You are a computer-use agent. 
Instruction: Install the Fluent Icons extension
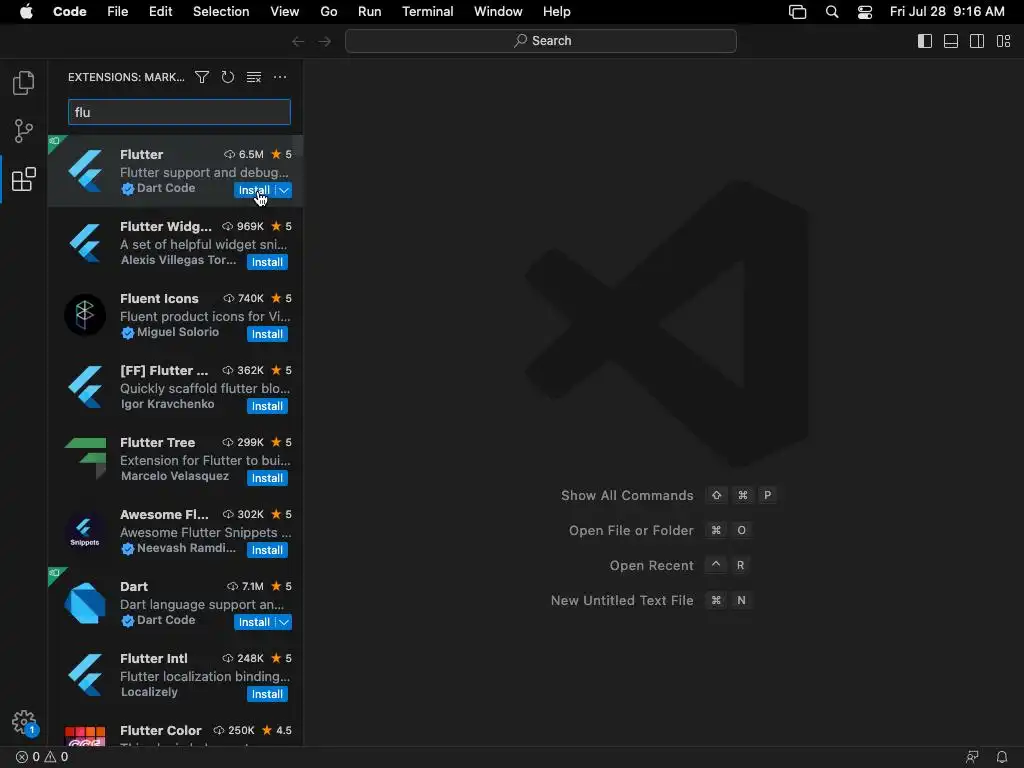[x=267, y=334]
